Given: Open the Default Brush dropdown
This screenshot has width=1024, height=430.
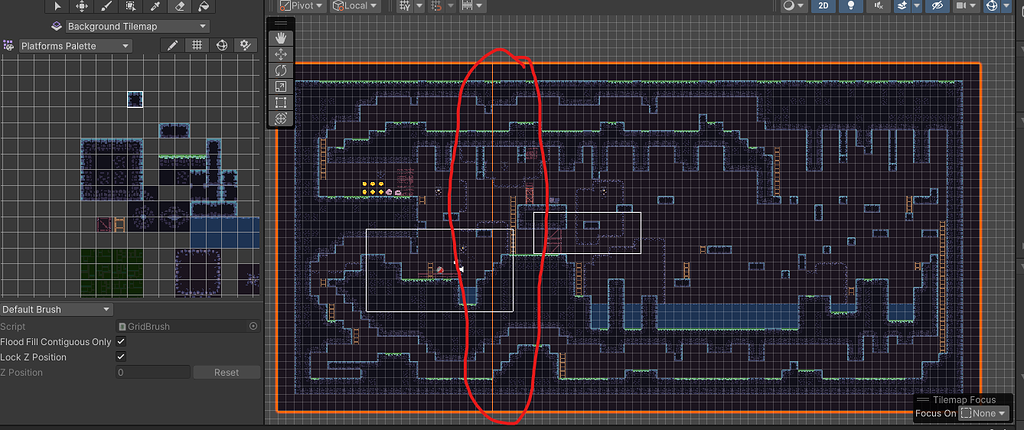Looking at the screenshot, I should pos(57,310).
